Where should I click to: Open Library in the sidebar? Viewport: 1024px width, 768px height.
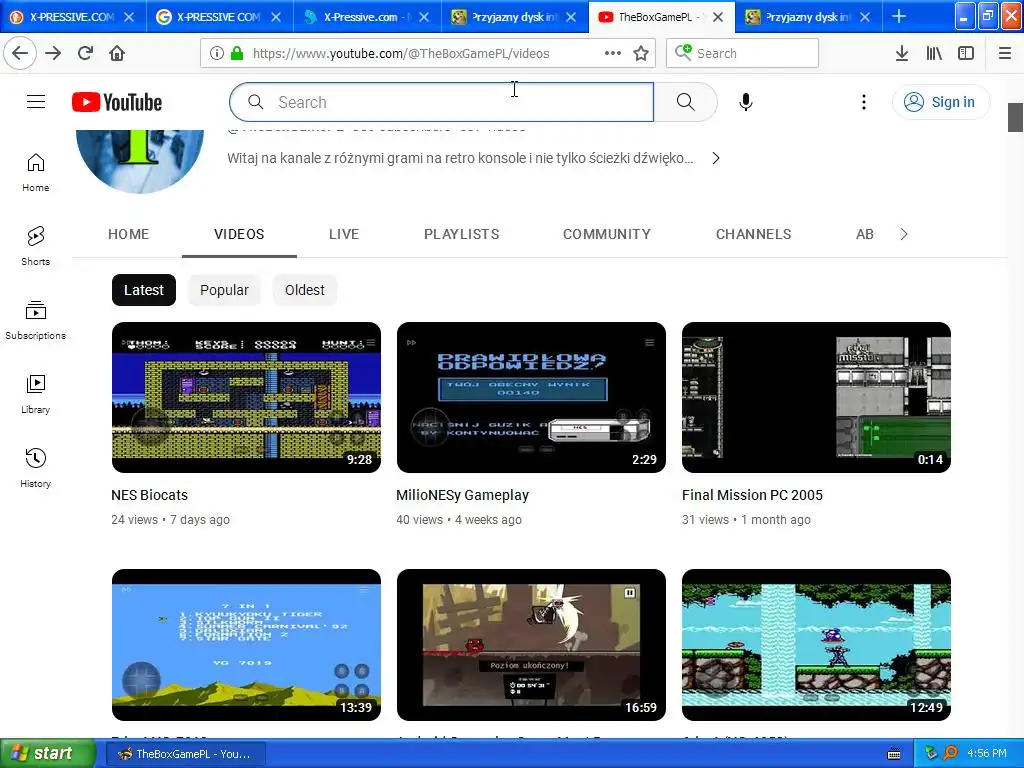[x=36, y=394]
